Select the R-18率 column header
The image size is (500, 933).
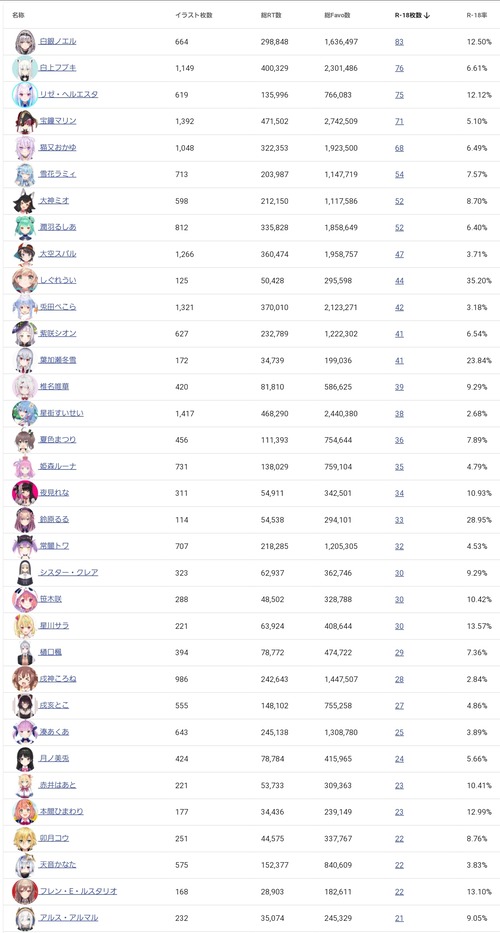(x=477, y=15)
